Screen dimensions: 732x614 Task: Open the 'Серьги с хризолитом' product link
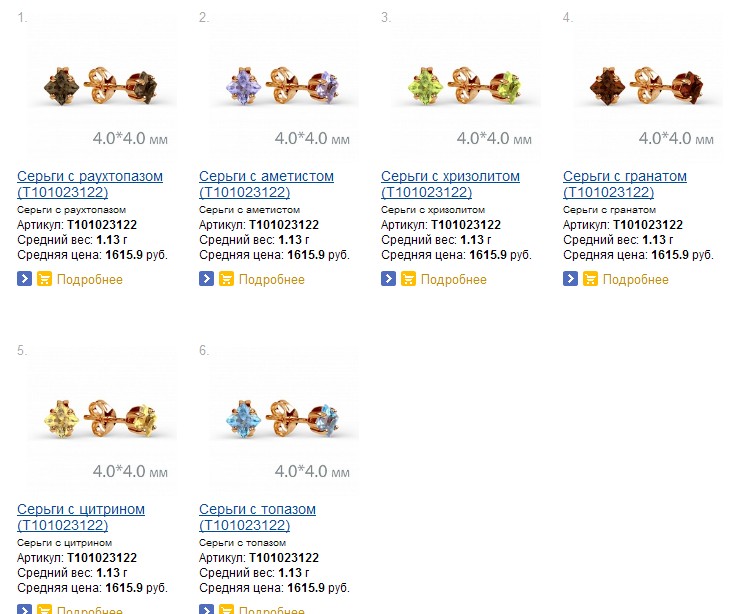pyautogui.click(x=450, y=177)
